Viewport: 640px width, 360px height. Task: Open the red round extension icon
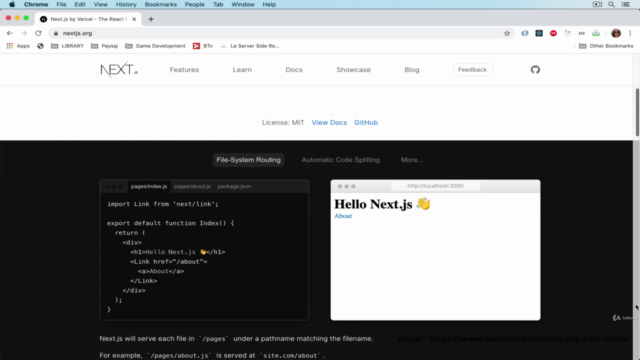(553, 33)
